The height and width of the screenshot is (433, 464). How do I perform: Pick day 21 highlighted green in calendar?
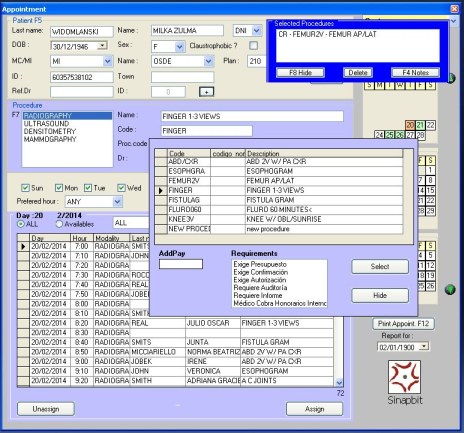tap(420, 125)
